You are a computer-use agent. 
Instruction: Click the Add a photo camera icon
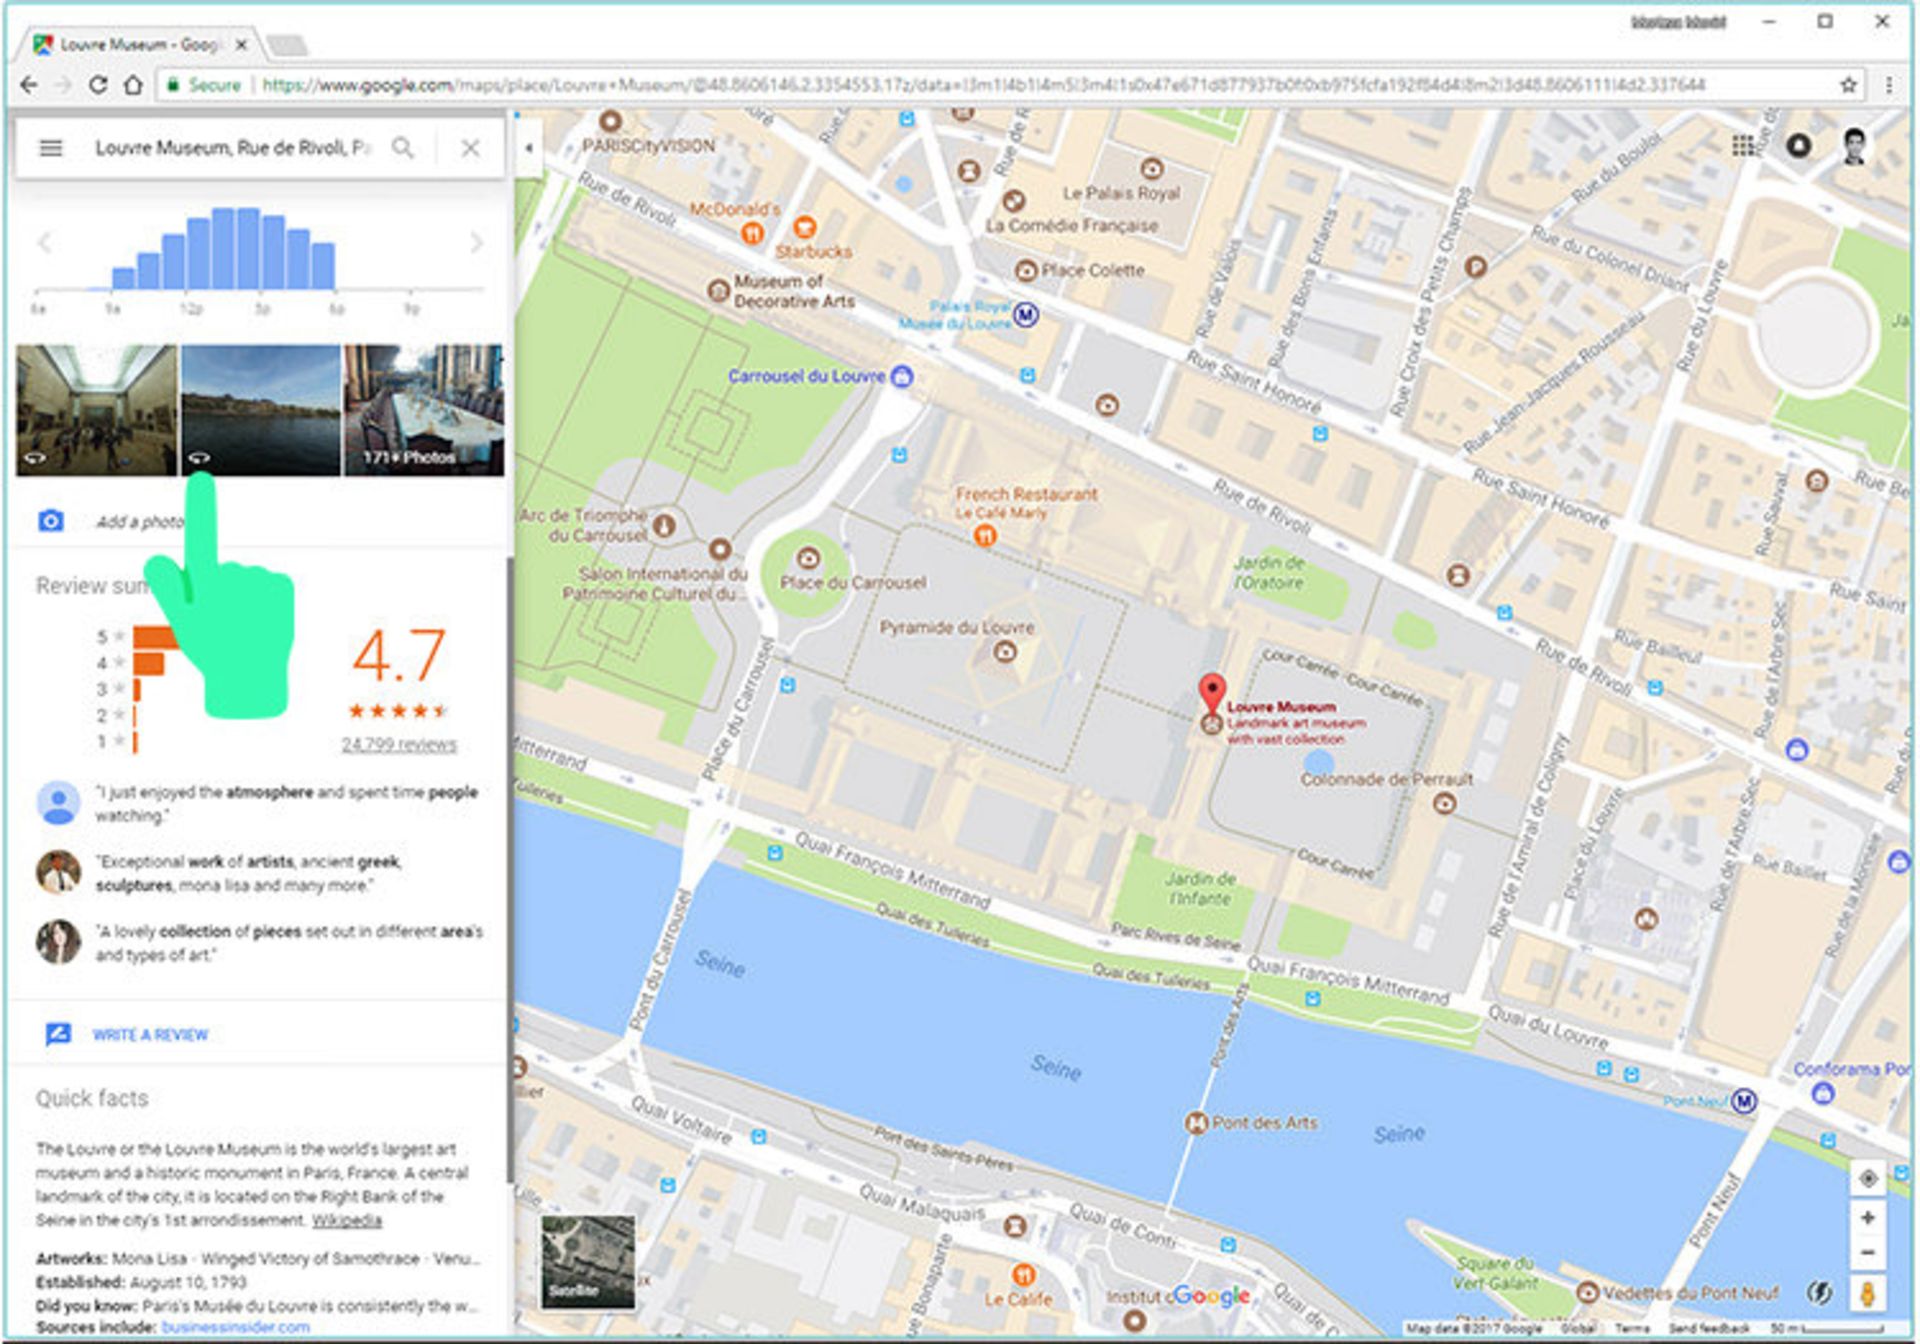(50, 521)
